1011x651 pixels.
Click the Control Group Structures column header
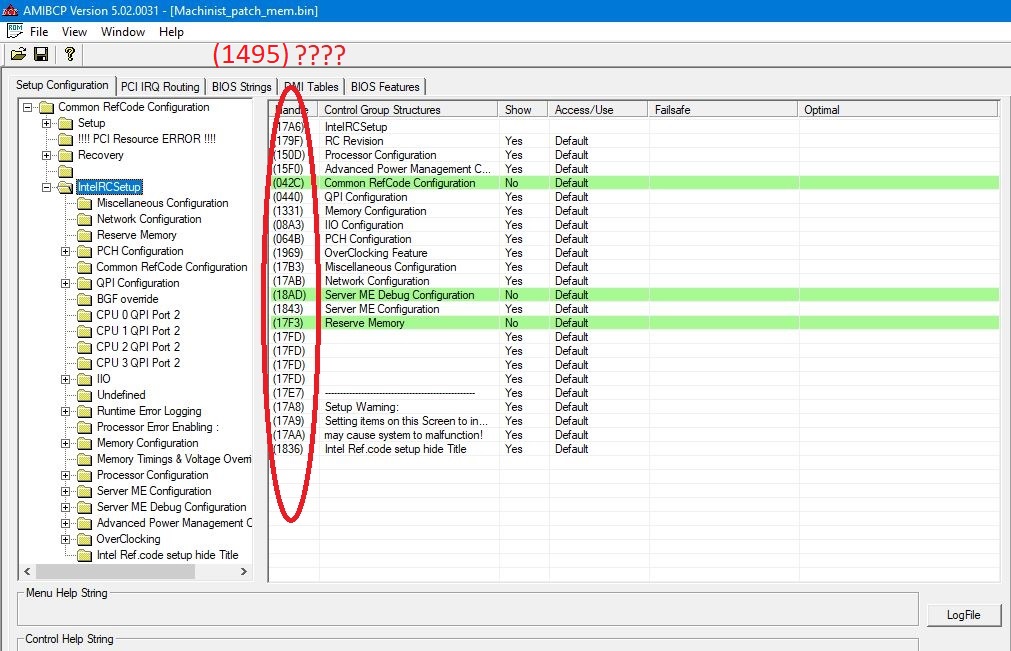[407, 110]
